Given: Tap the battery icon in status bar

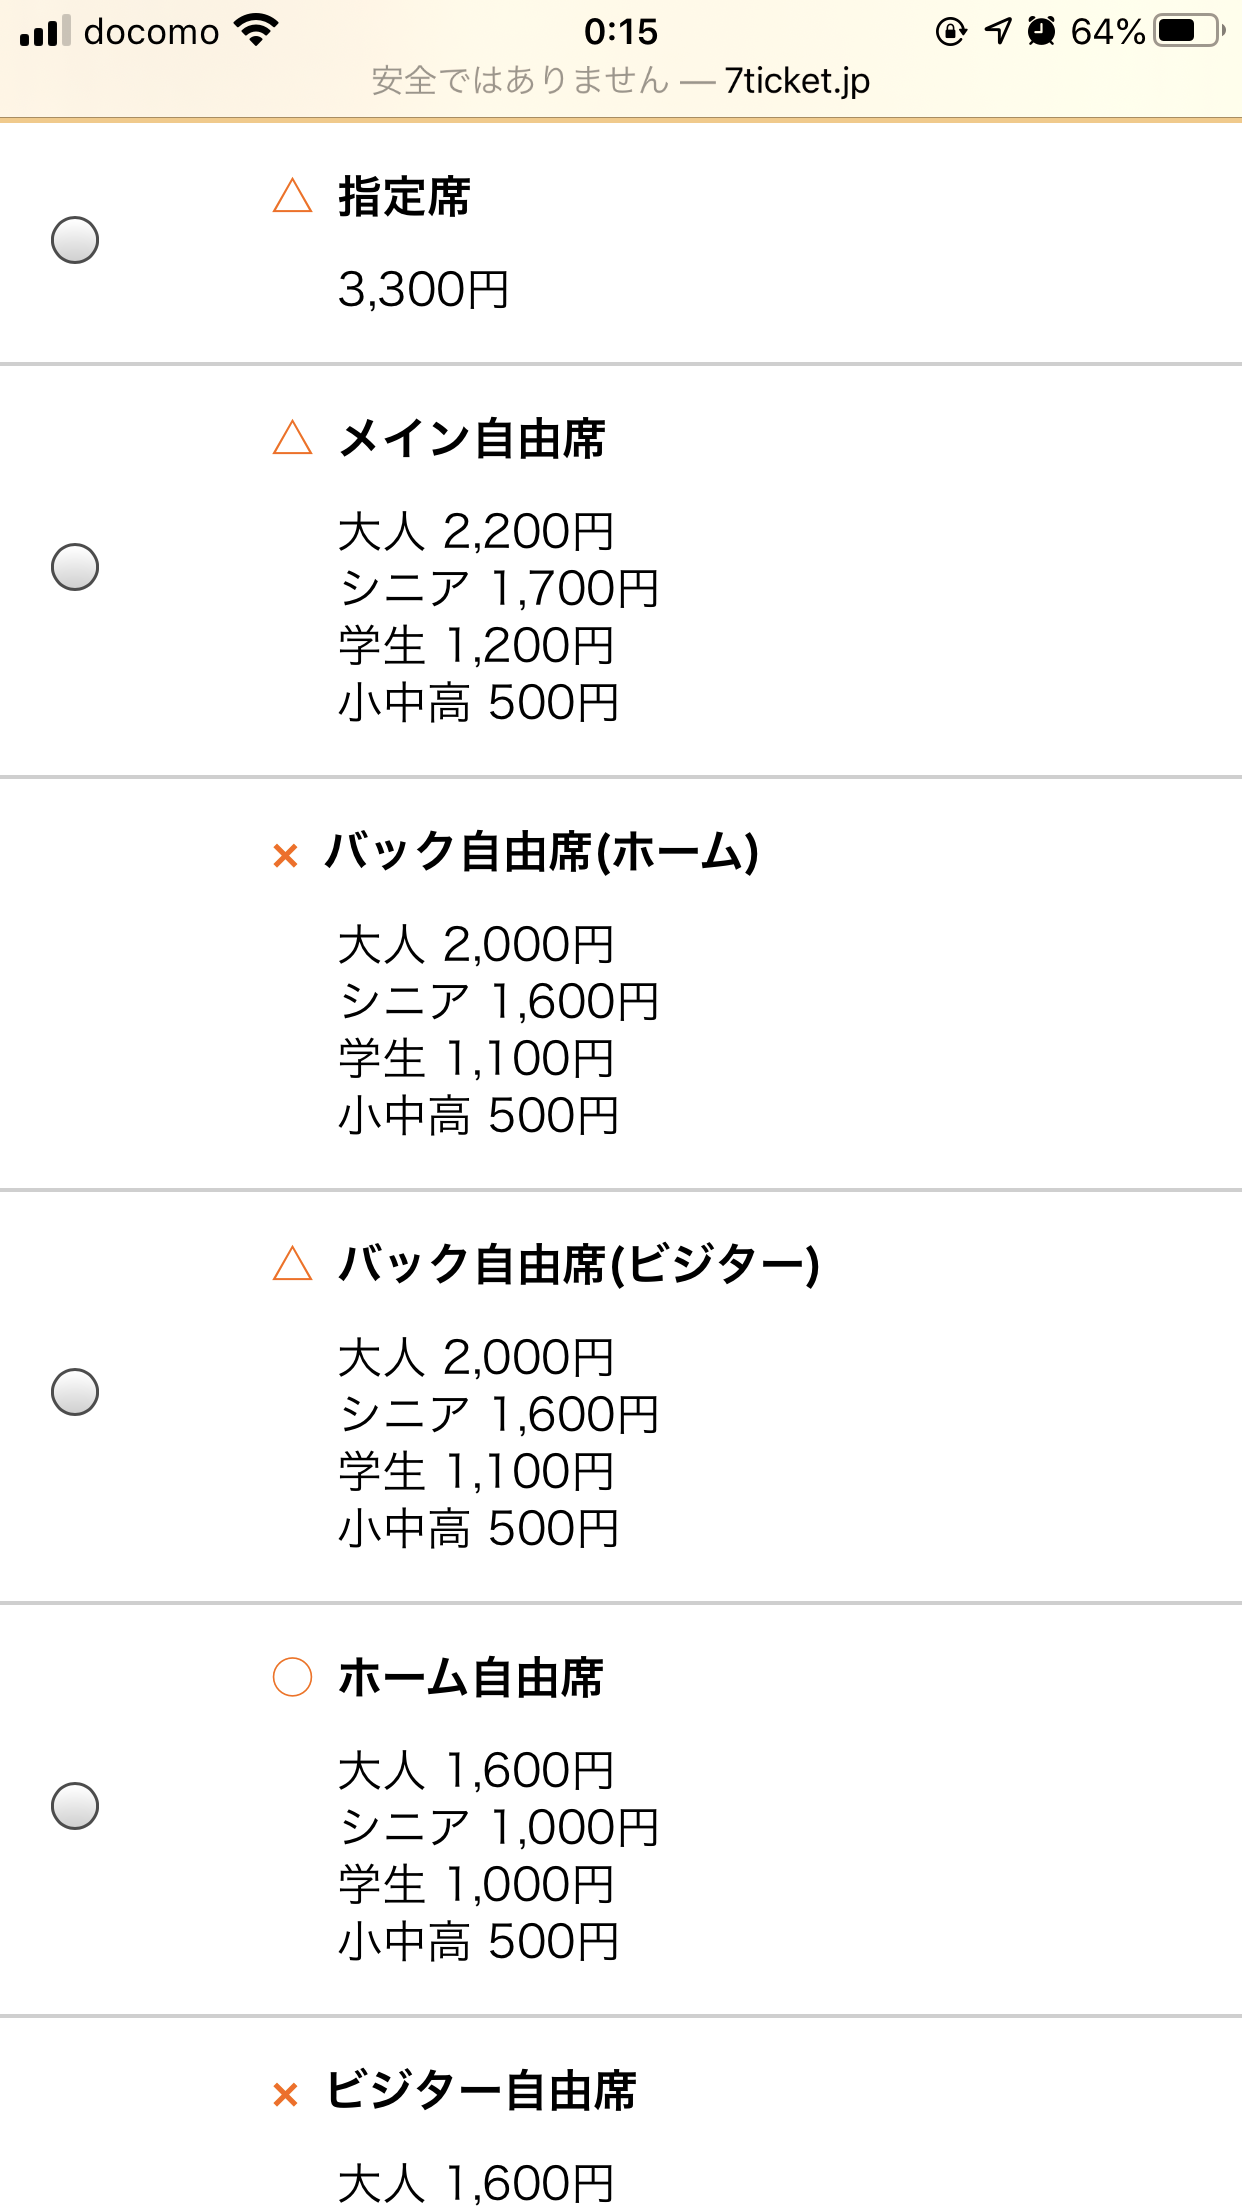Looking at the screenshot, I should [1190, 31].
